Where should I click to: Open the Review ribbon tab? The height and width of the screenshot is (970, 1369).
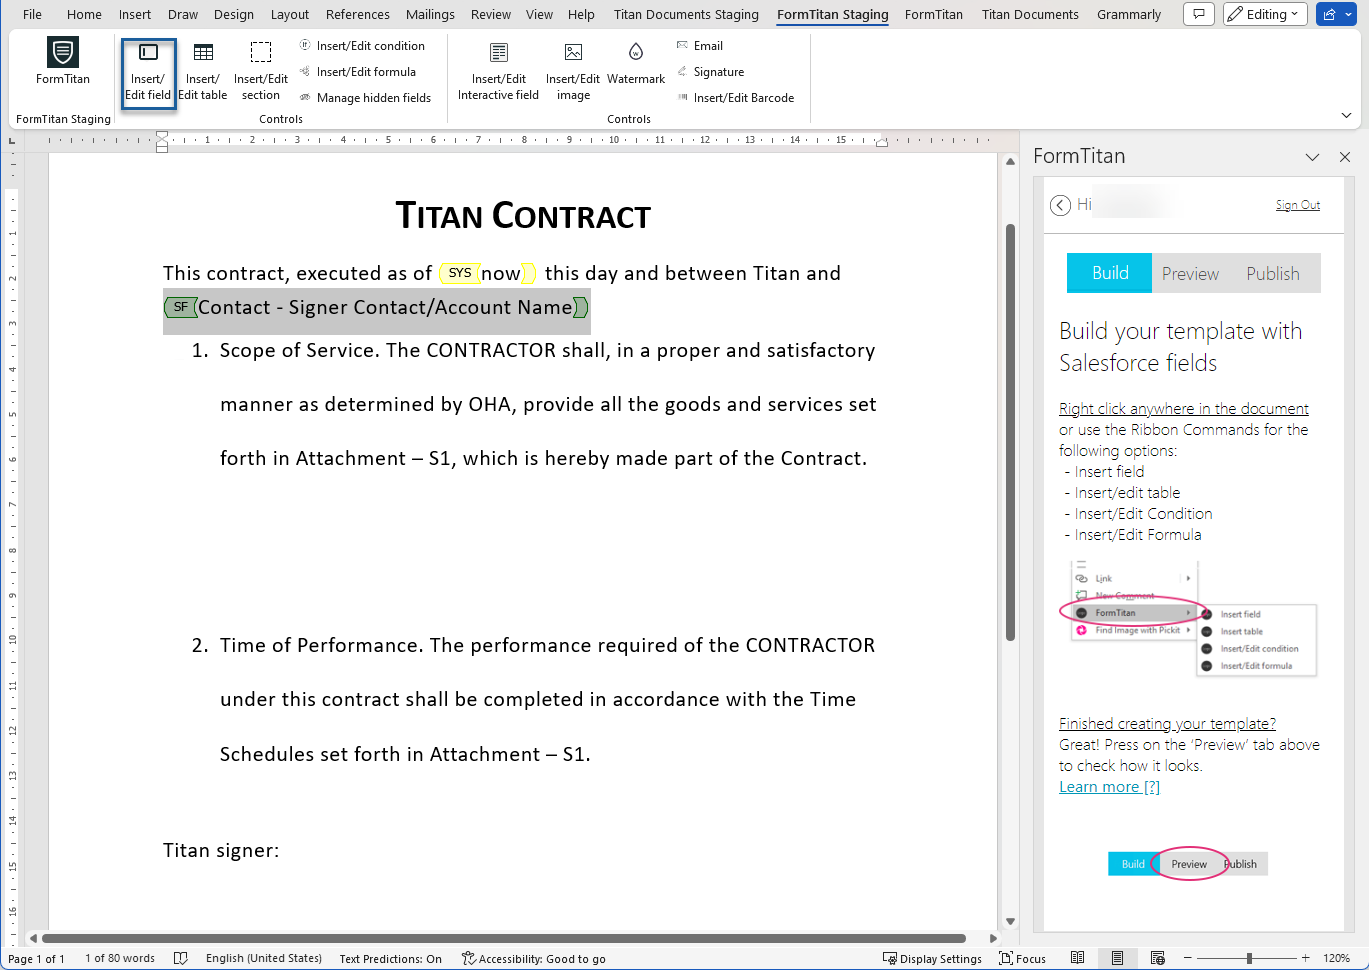coord(491,14)
